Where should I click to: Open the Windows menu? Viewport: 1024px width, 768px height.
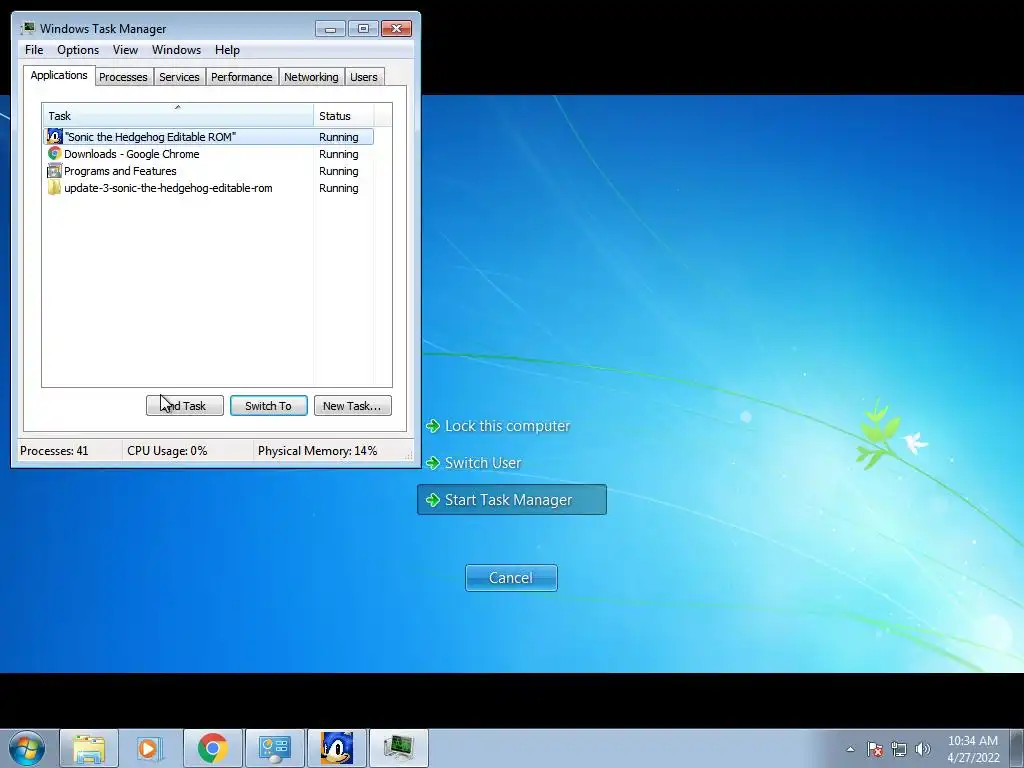tap(176, 50)
